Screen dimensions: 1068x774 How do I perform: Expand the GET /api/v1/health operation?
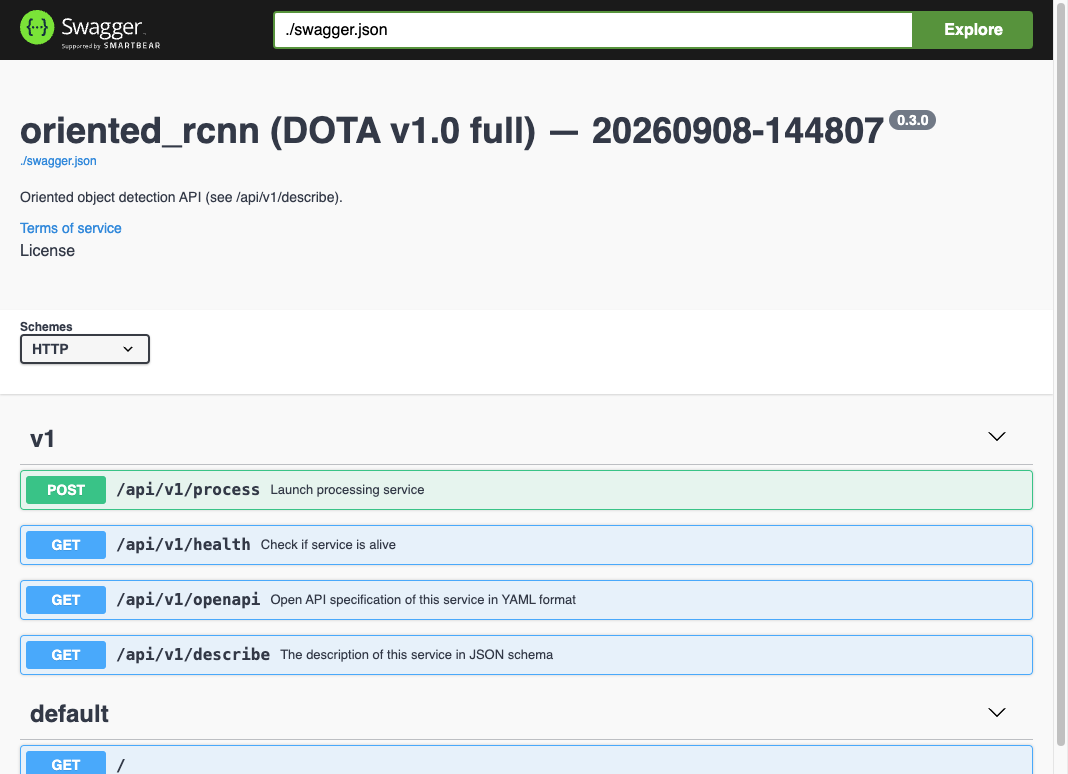click(526, 545)
